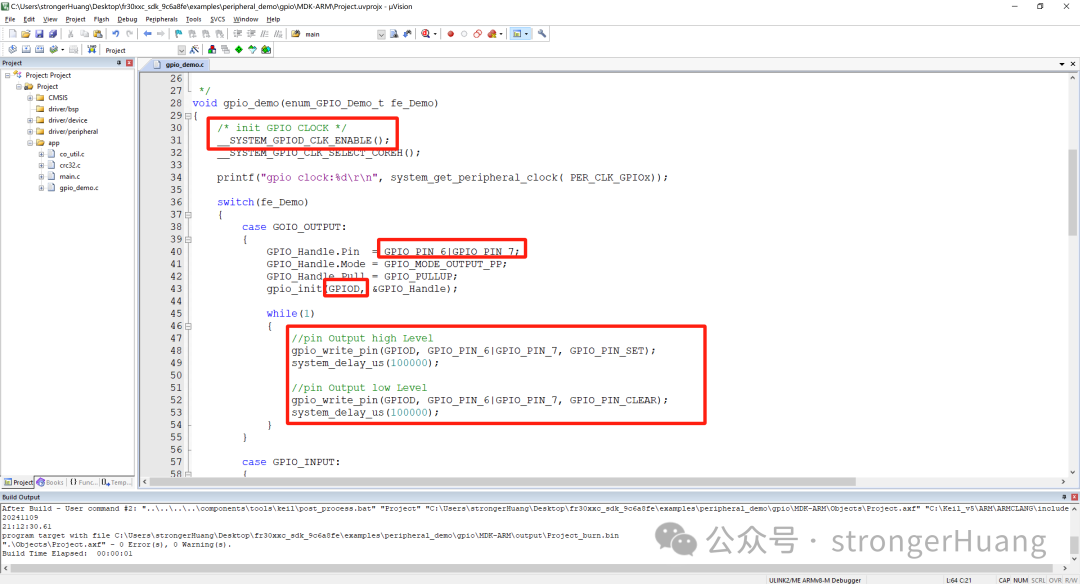The width and height of the screenshot is (1080, 584).
Task: Switch to the Functions panel tab
Action: pyautogui.click(x=83, y=482)
